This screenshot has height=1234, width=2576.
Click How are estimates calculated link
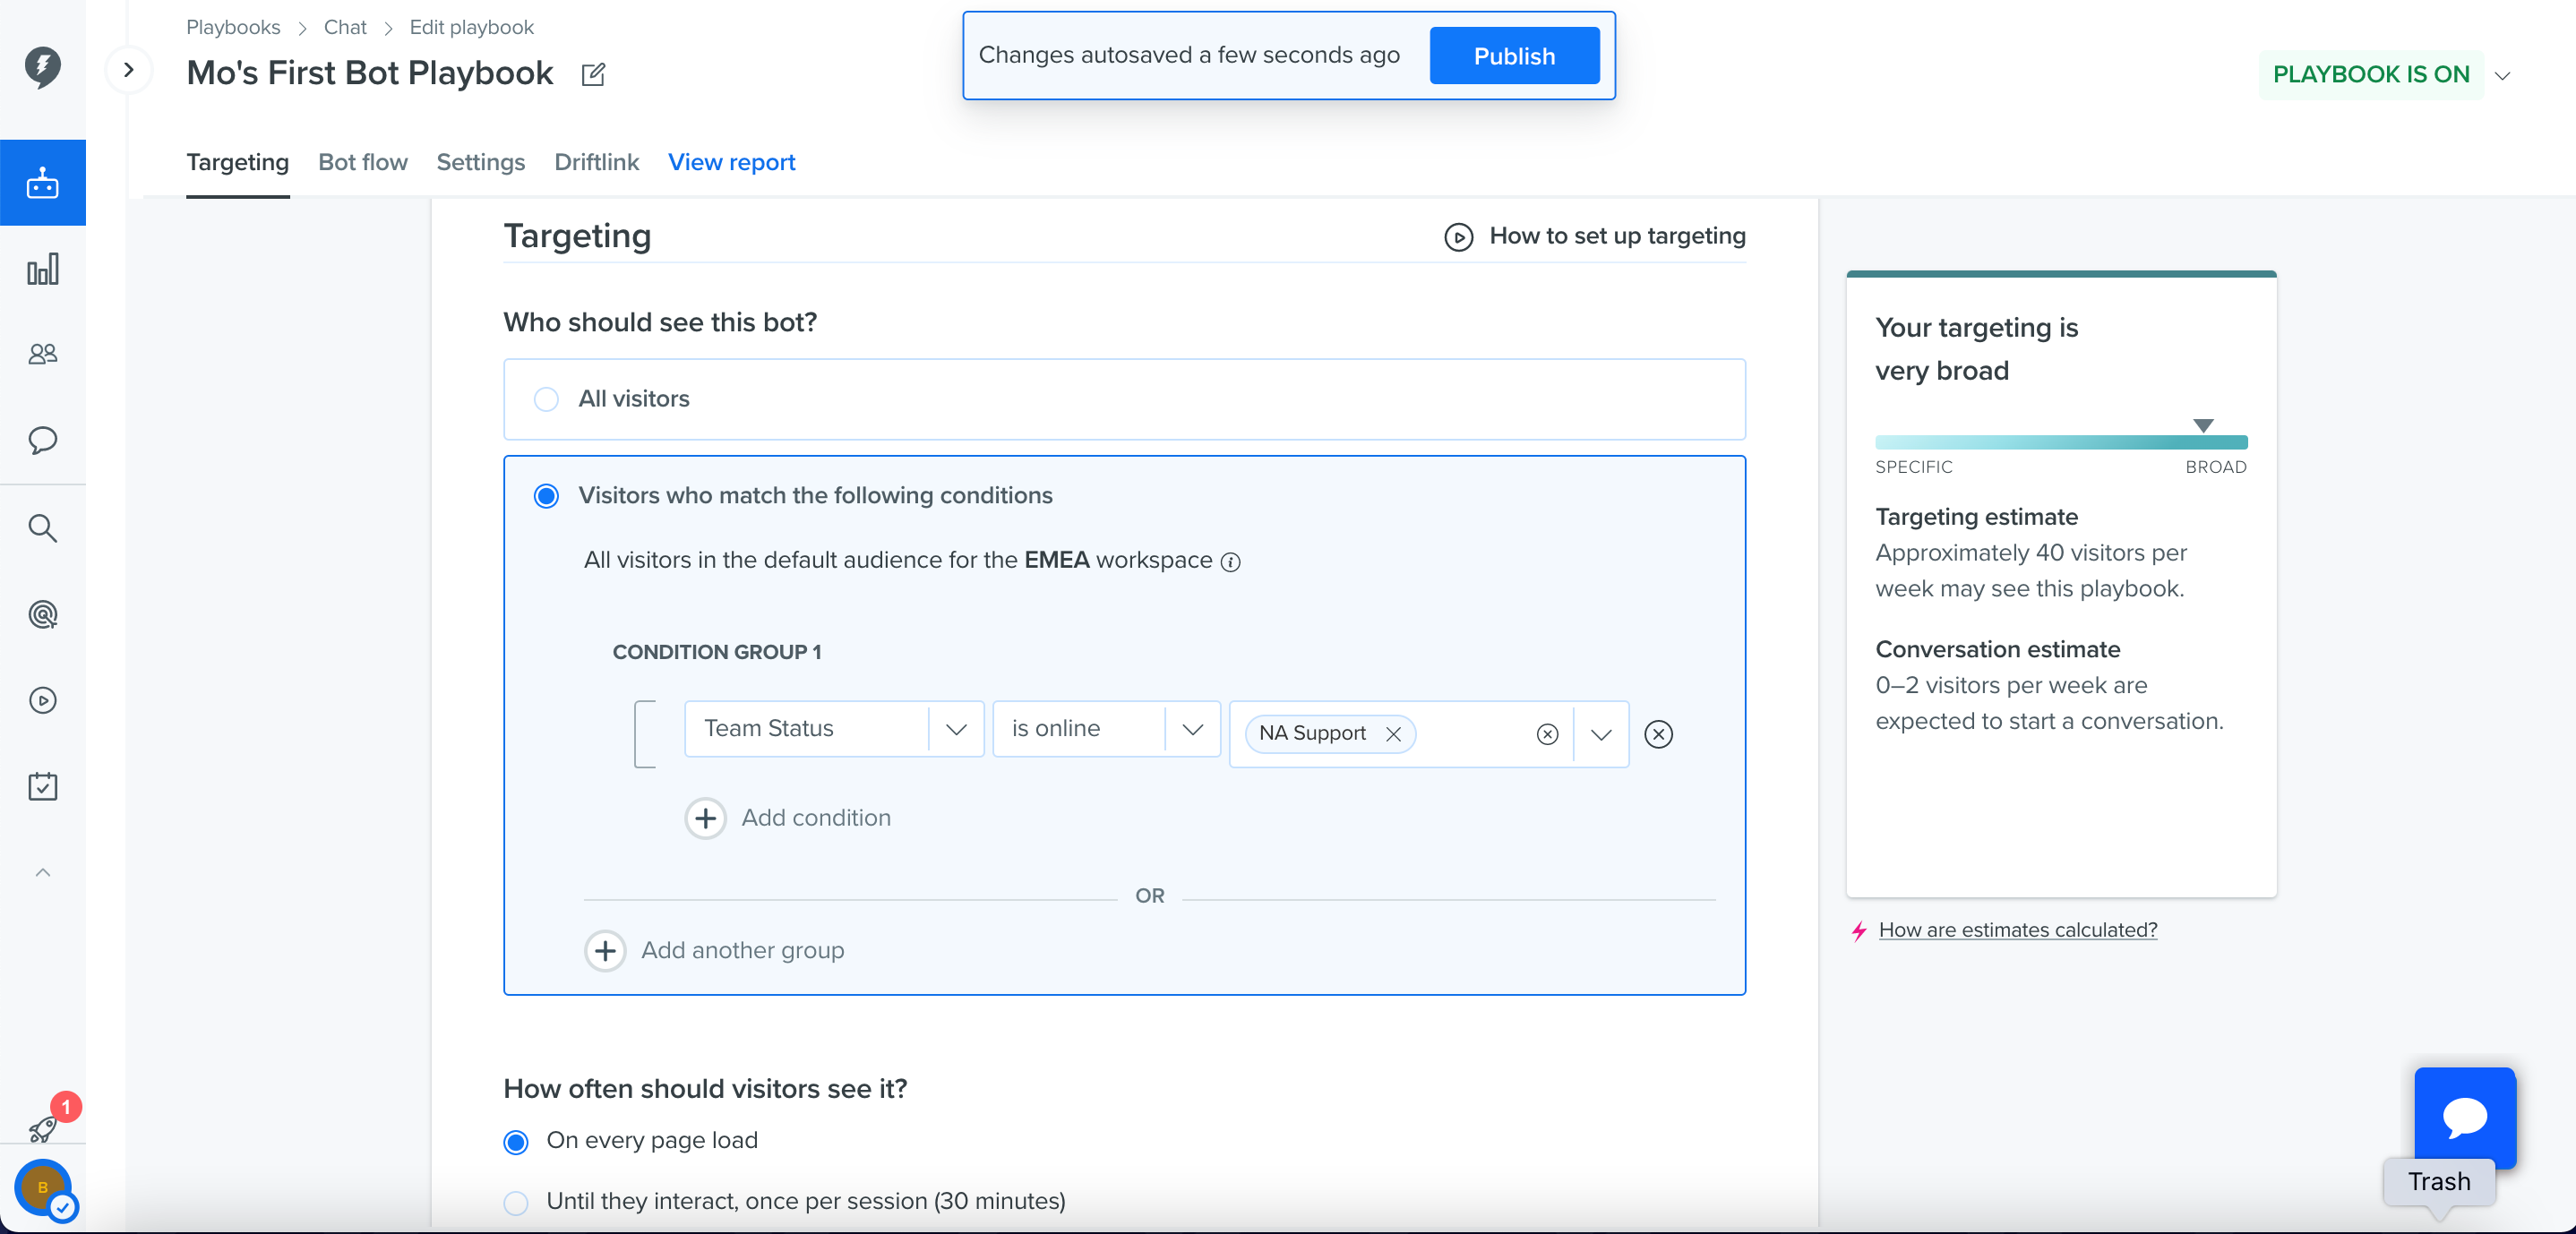tap(2017, 930)
